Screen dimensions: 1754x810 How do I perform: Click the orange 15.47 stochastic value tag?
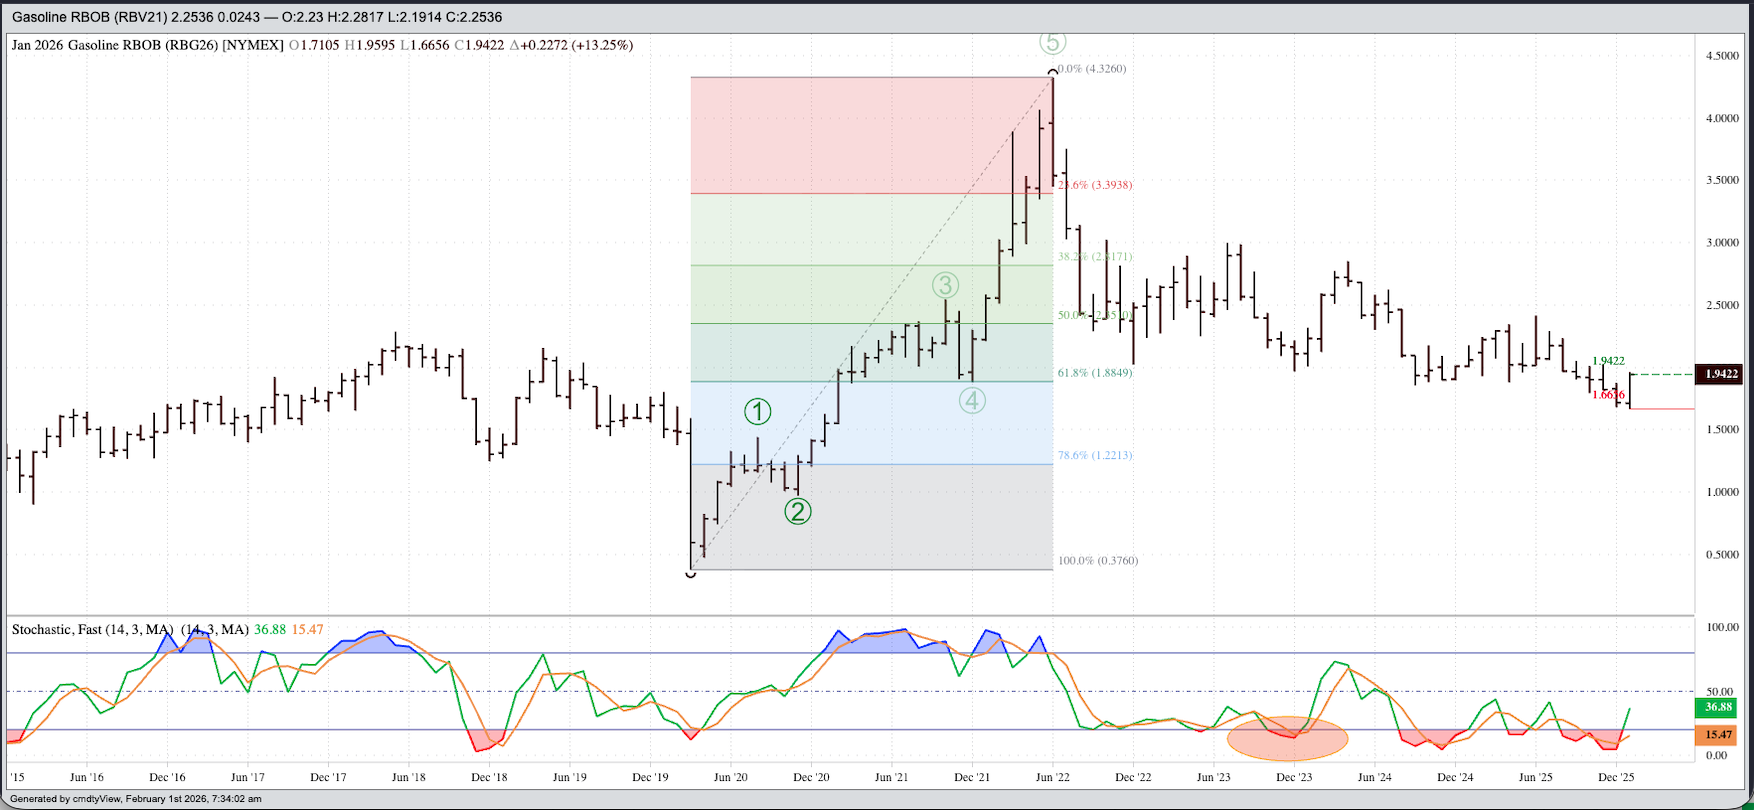click(1718, 735)
